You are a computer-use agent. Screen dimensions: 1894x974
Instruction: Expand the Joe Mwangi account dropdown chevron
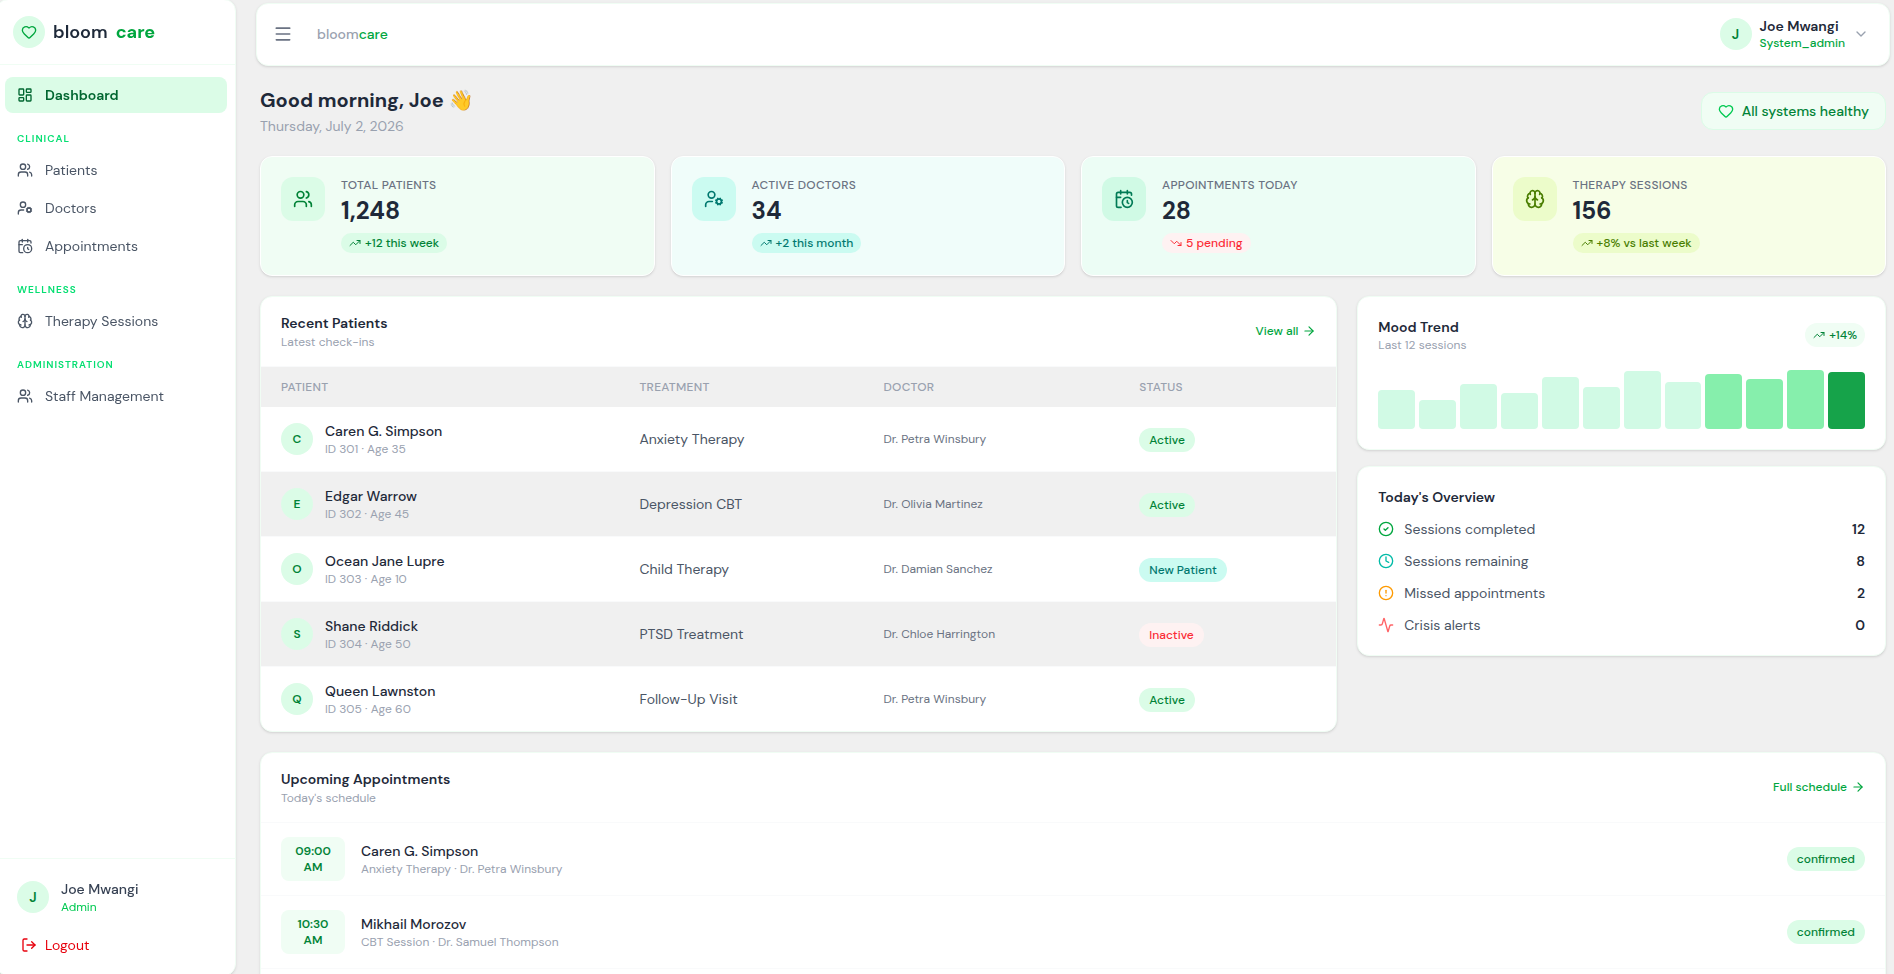[x=1861, y=34]
